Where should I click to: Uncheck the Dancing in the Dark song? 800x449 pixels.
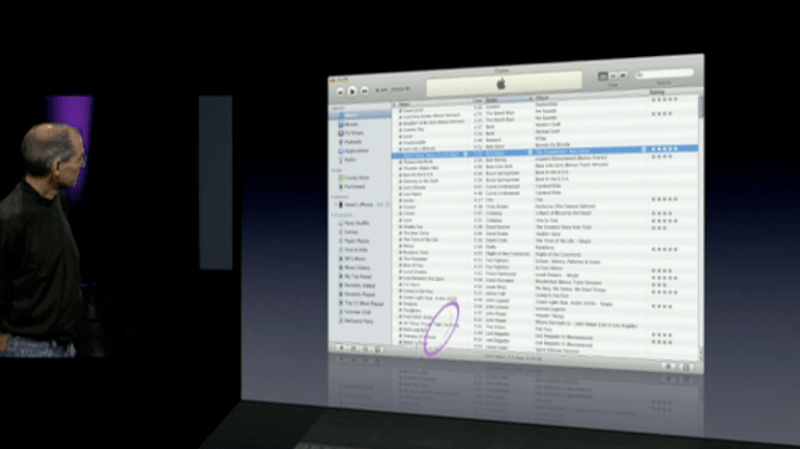click(398, 183)
